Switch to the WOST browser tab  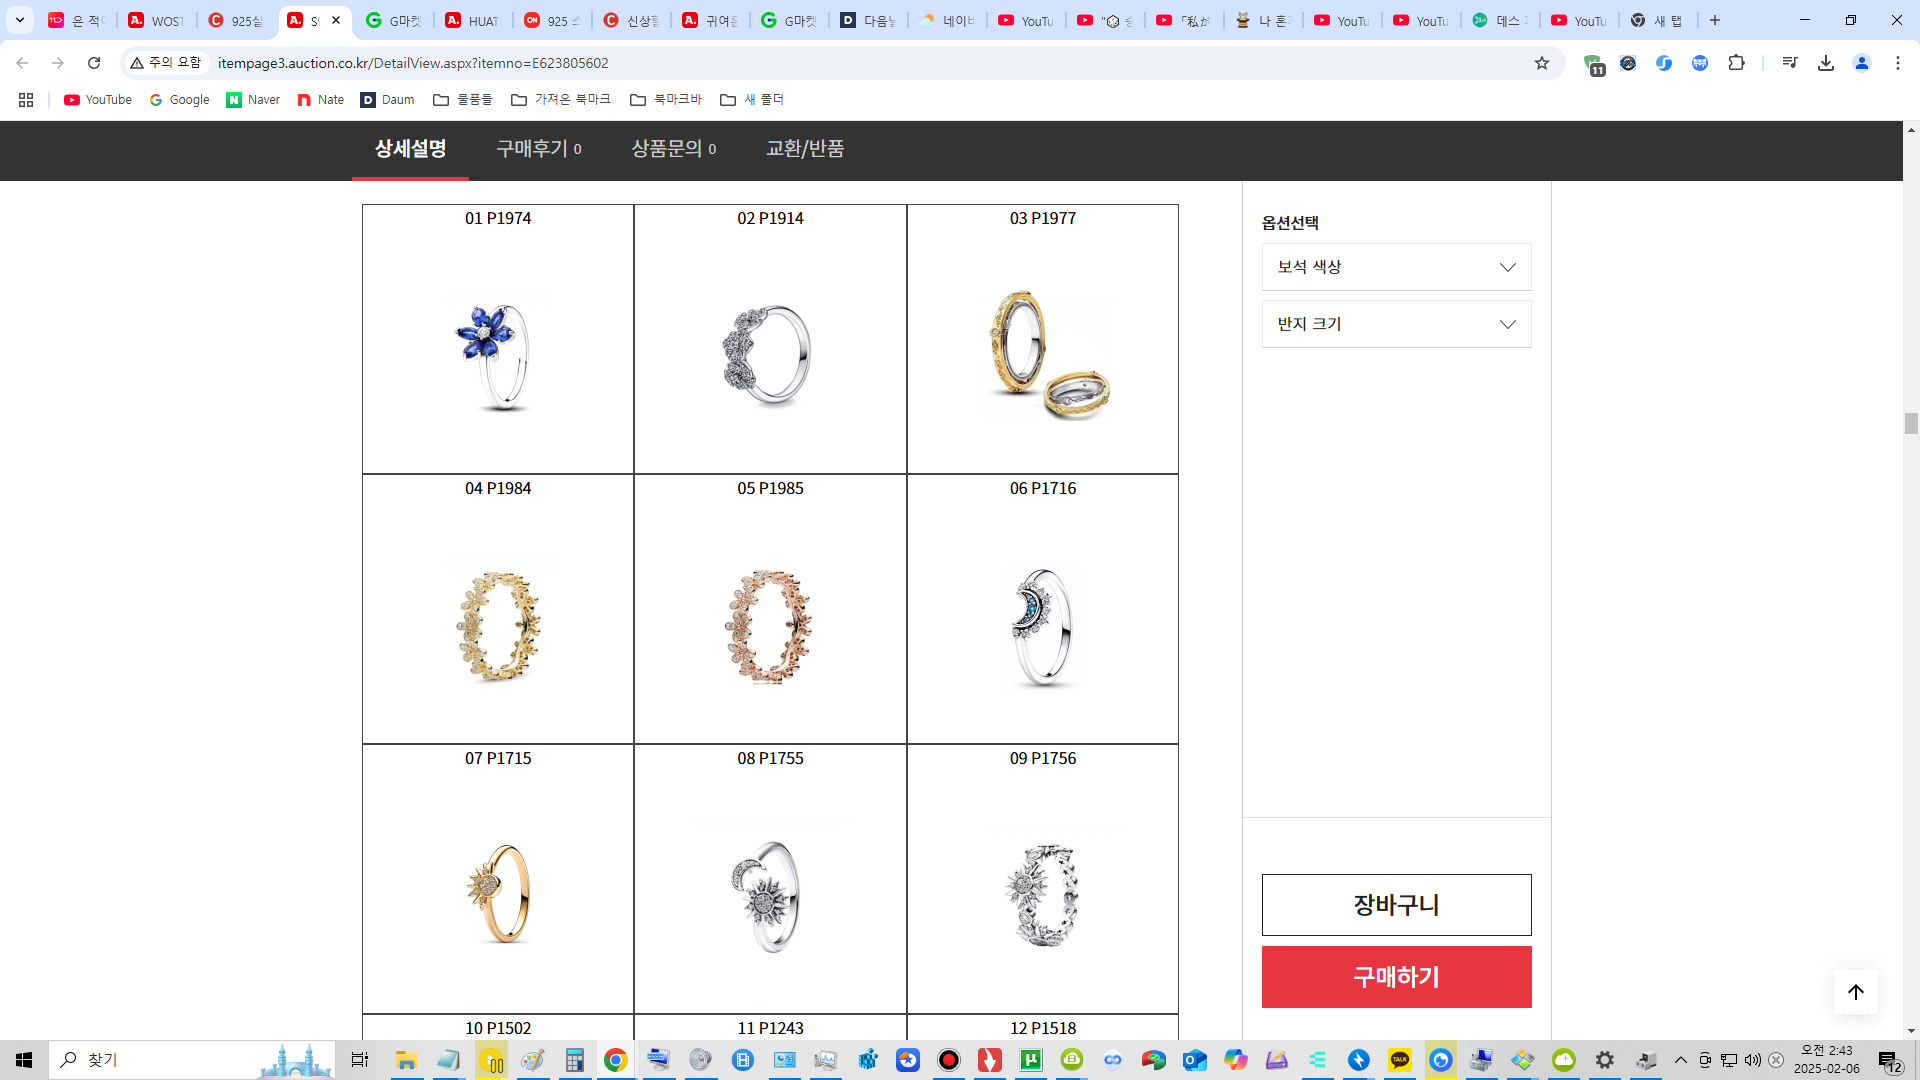click(157, 20)
